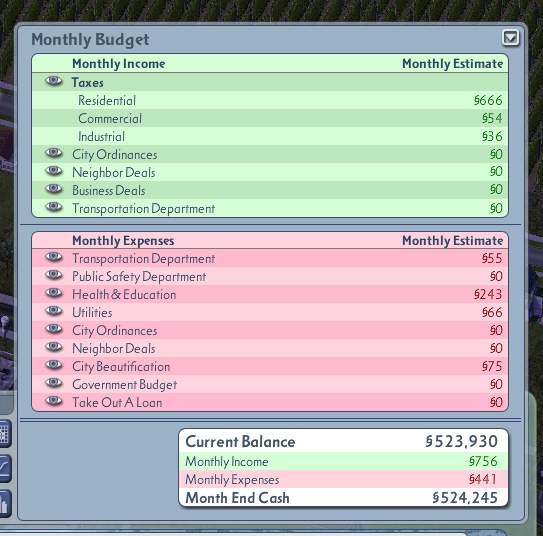Click the data grid icon on left edge
The width and height of the screenshot is (543, 536).
tap(5, 434)
